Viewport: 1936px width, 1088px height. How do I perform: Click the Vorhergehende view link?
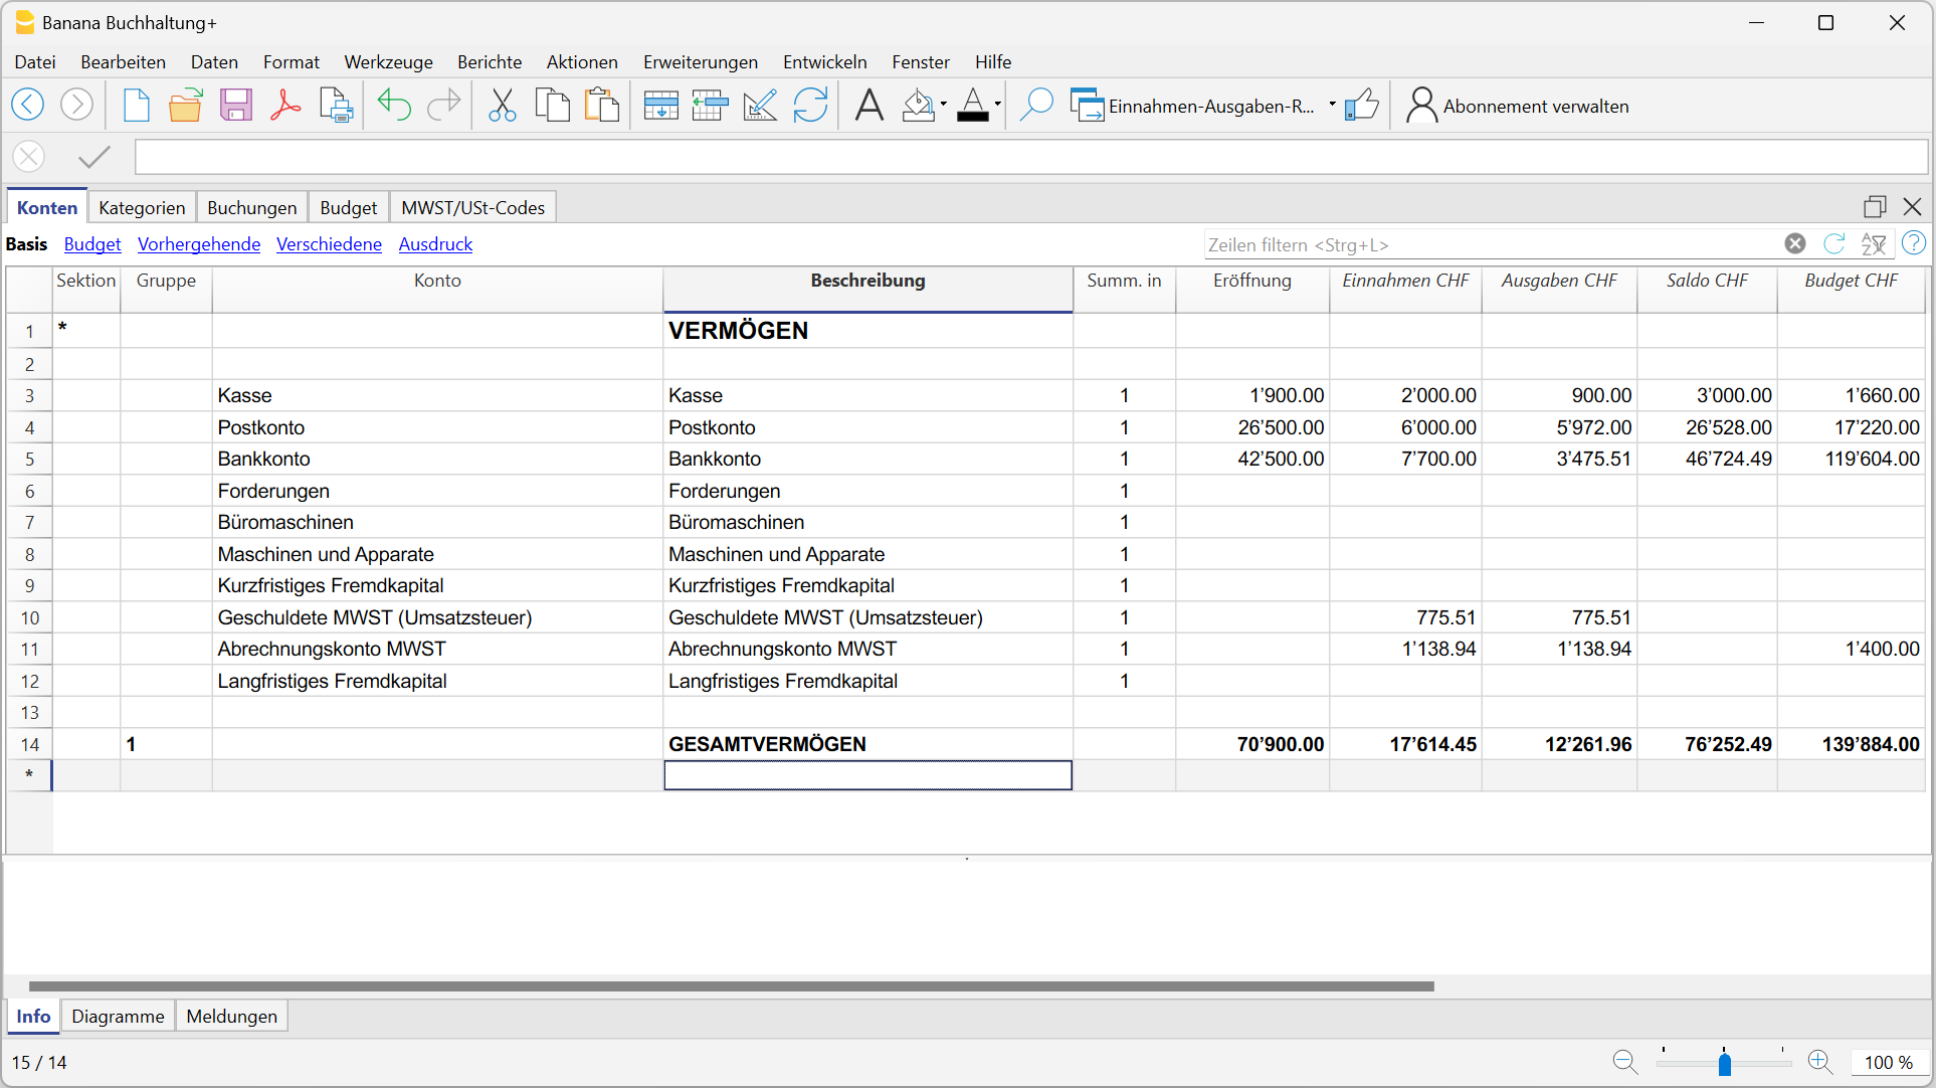point(199,244)
